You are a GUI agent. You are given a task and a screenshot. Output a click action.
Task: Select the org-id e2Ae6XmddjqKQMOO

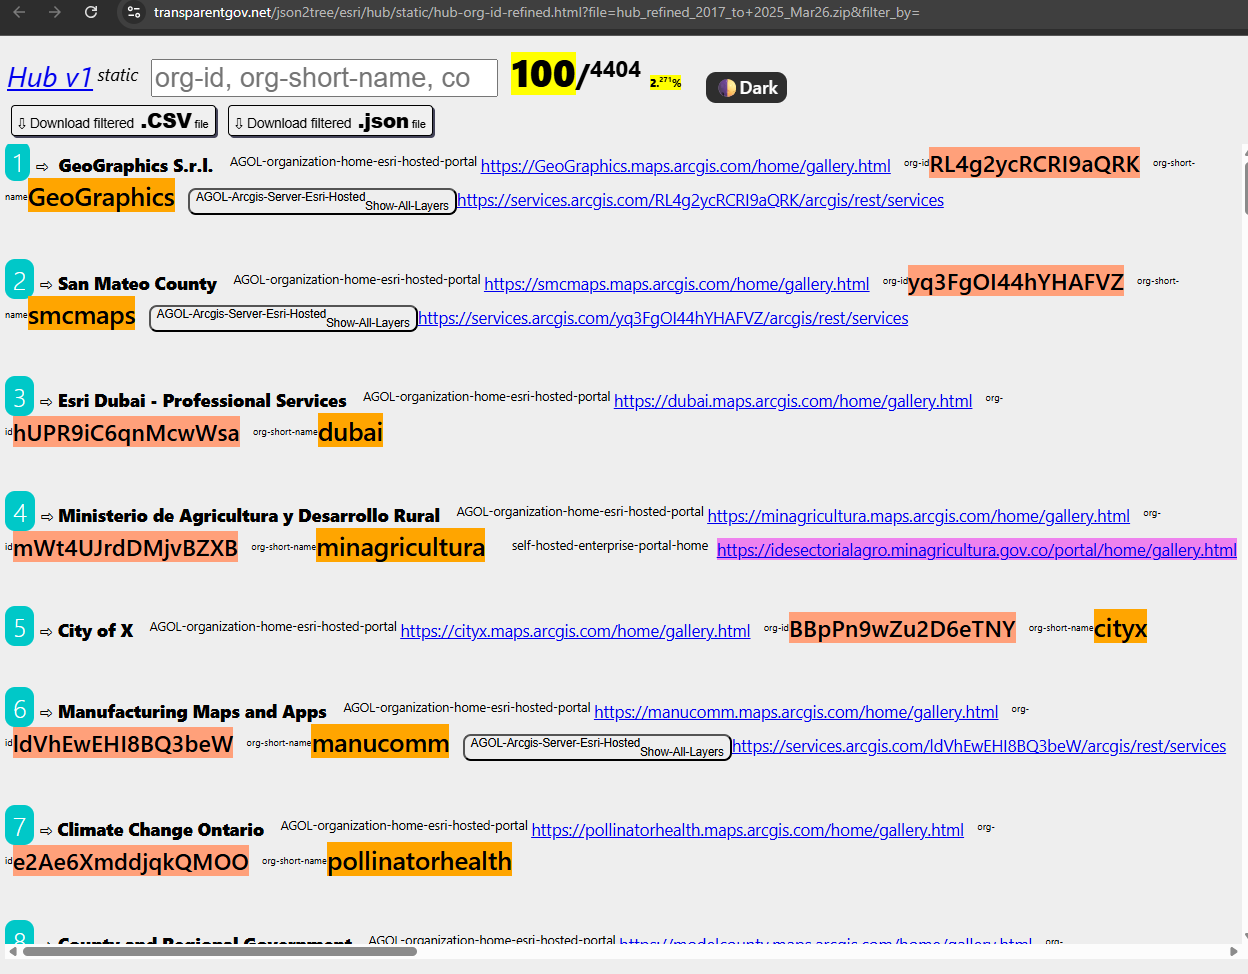(131, 861)
